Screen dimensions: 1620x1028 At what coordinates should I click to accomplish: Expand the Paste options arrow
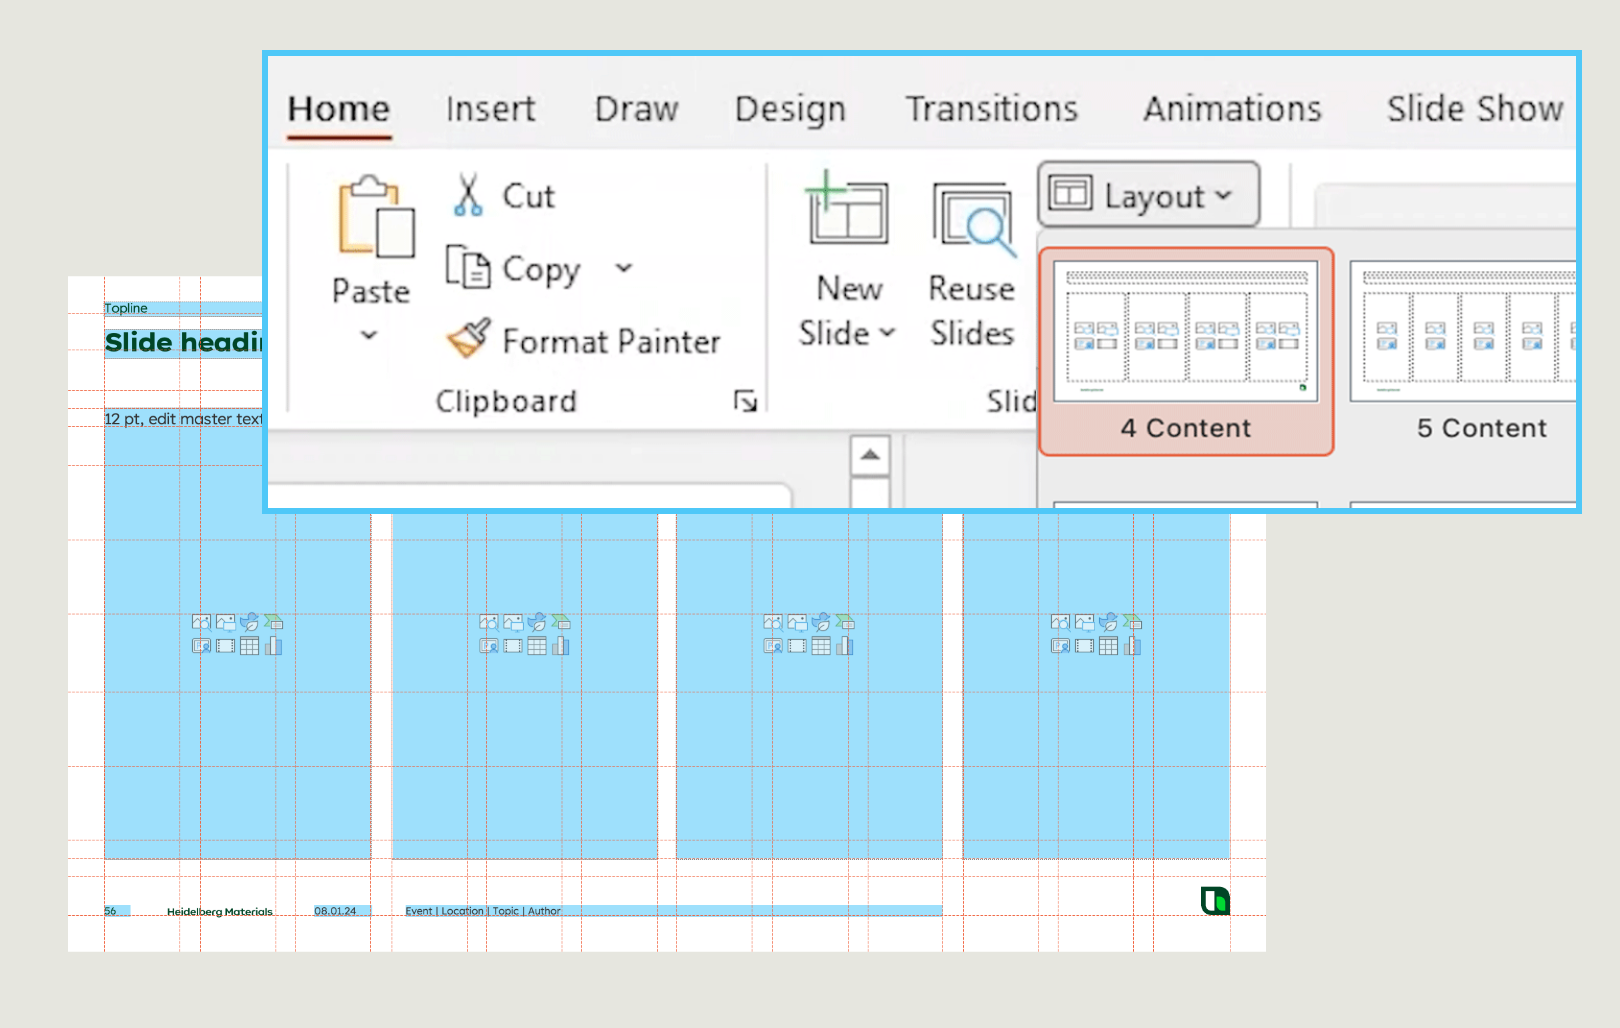tap(369, 335)
